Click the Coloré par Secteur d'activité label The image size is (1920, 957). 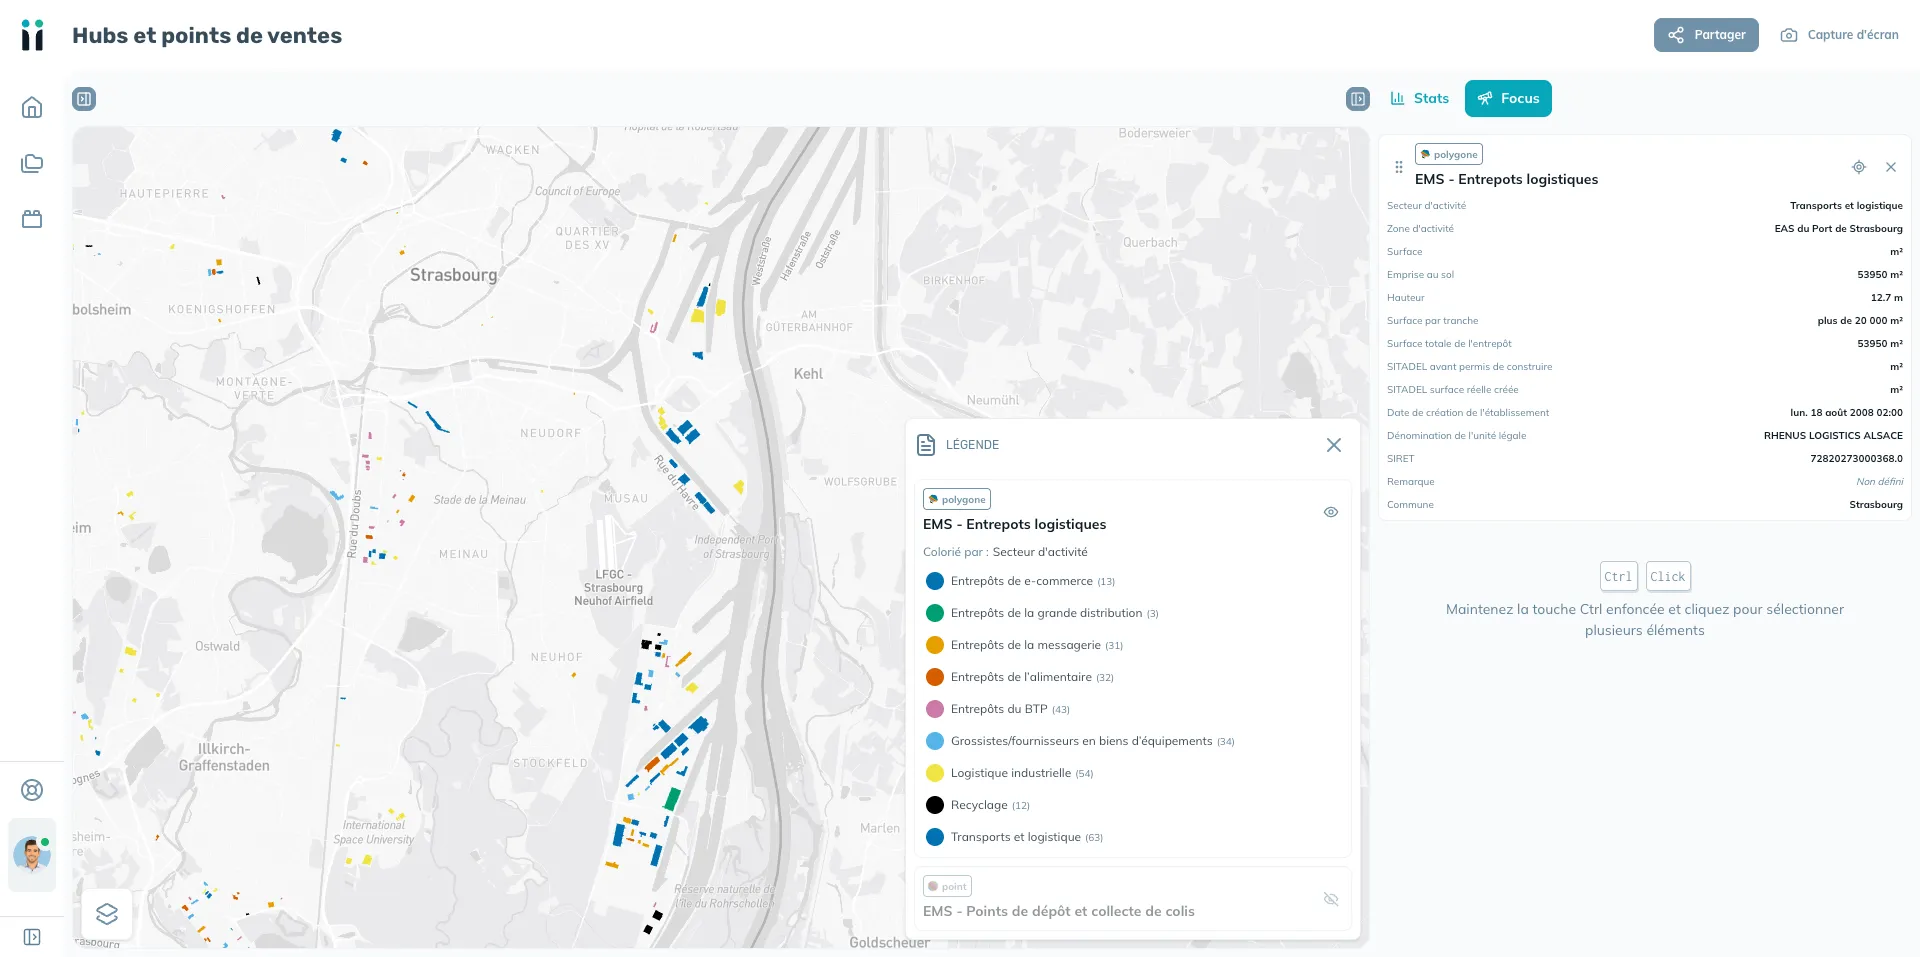coord(1005,552)
